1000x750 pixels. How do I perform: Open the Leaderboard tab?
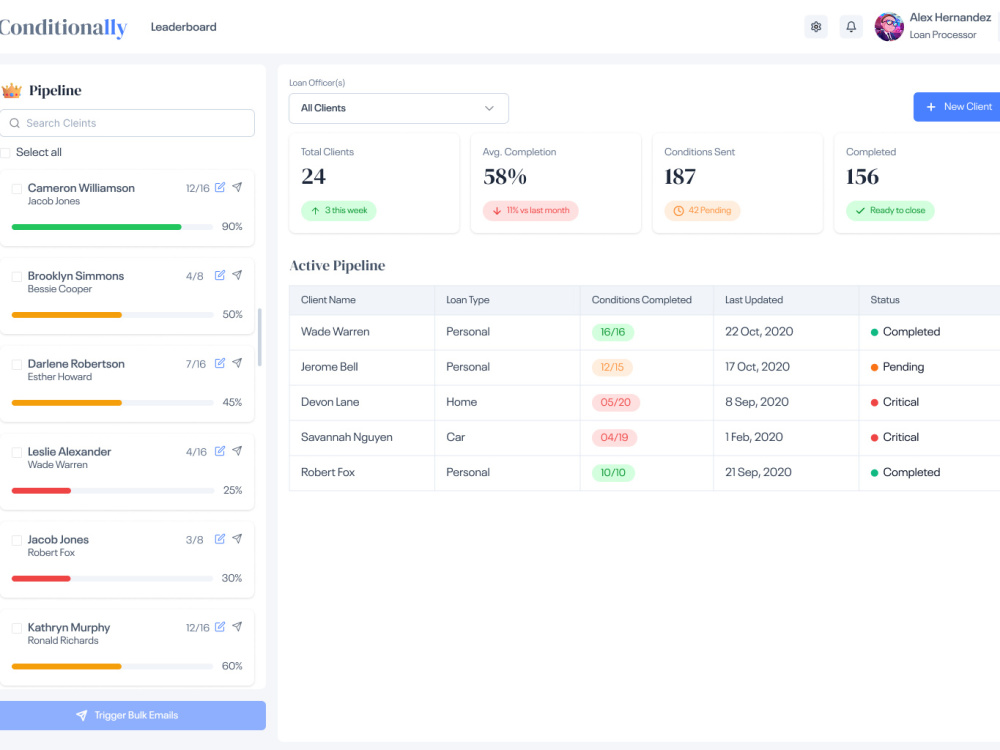(184, 27)
